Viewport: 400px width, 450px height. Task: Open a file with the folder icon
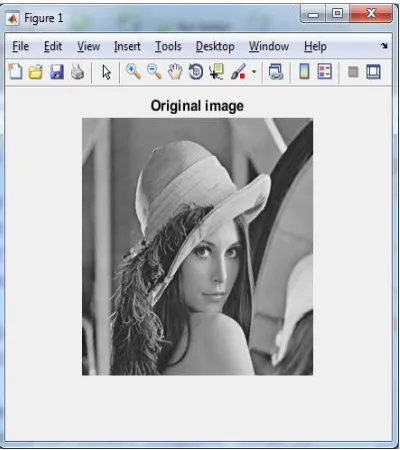36,72
